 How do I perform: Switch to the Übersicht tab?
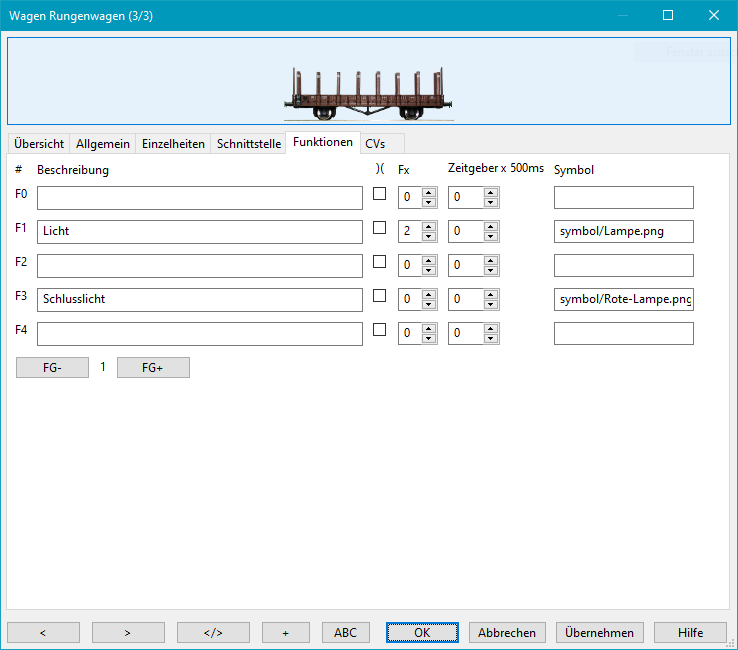(38, 144)
